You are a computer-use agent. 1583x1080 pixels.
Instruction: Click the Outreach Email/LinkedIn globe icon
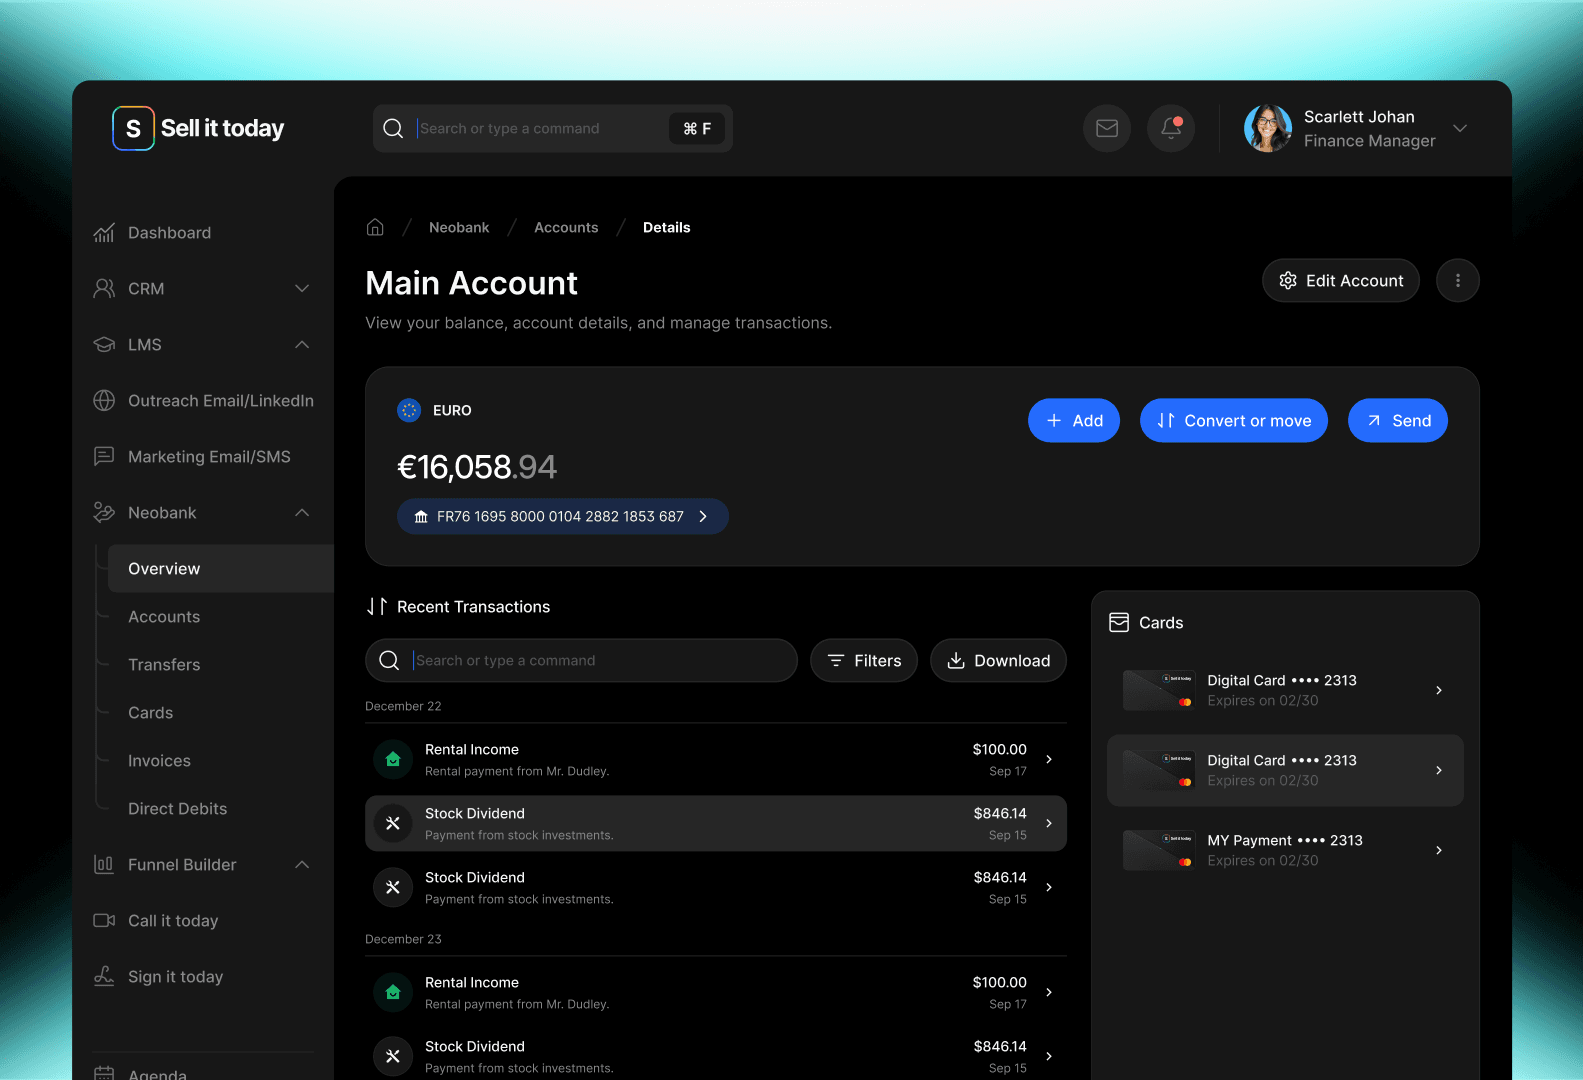[104, 401]
